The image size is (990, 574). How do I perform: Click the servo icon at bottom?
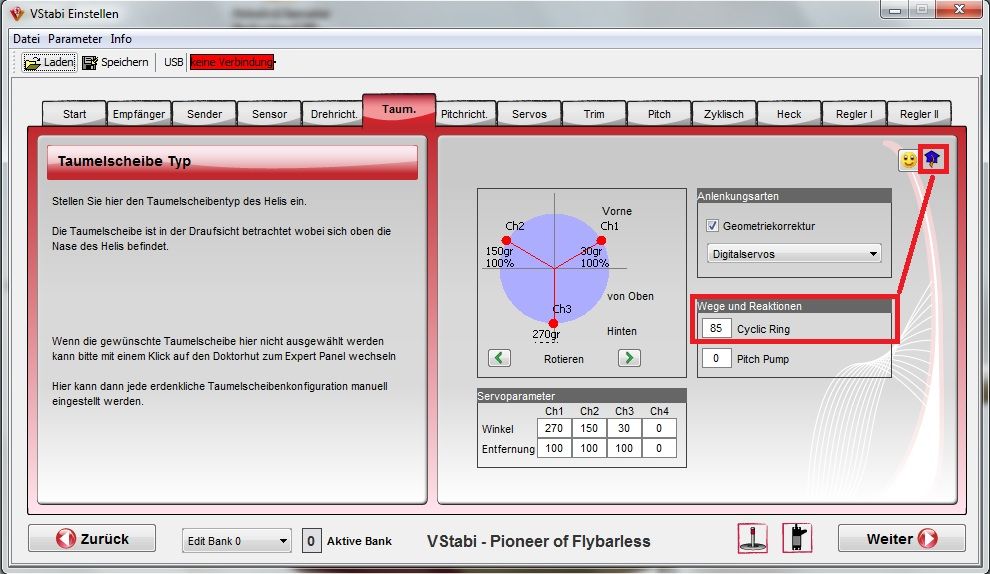click(796, 538)
